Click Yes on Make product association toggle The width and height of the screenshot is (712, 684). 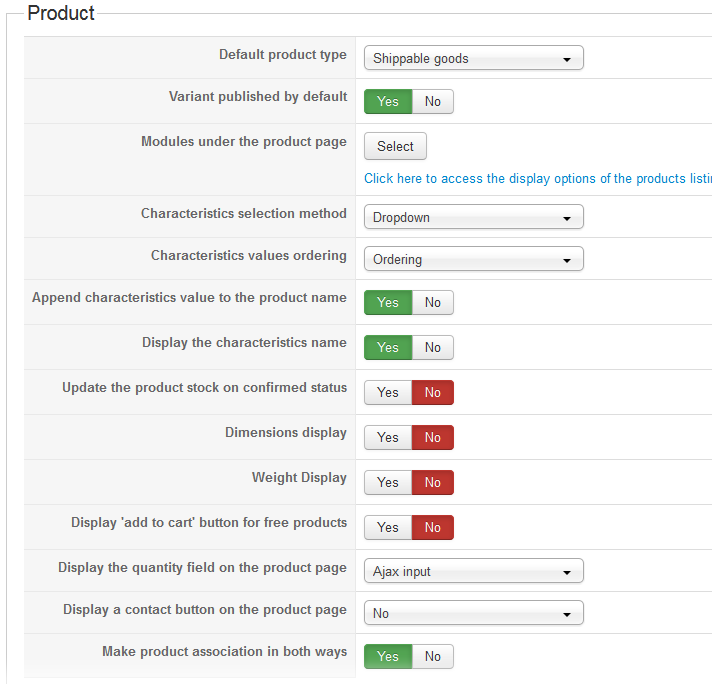click(388, 656)
